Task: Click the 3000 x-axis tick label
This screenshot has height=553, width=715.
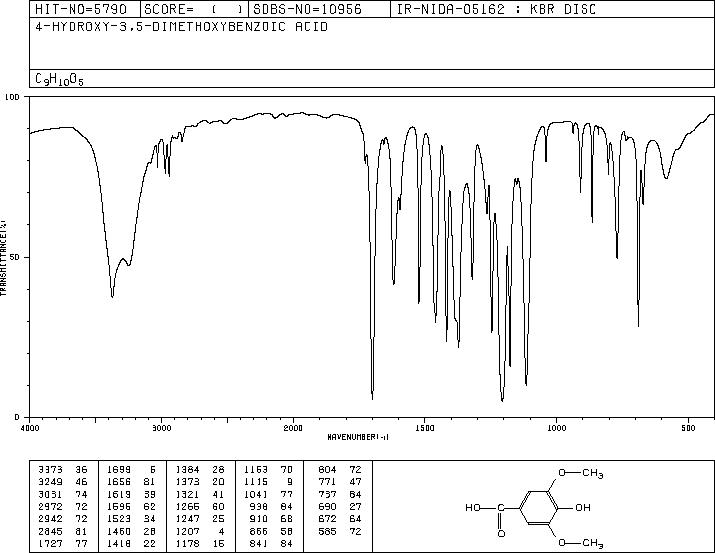Action: 161,428
